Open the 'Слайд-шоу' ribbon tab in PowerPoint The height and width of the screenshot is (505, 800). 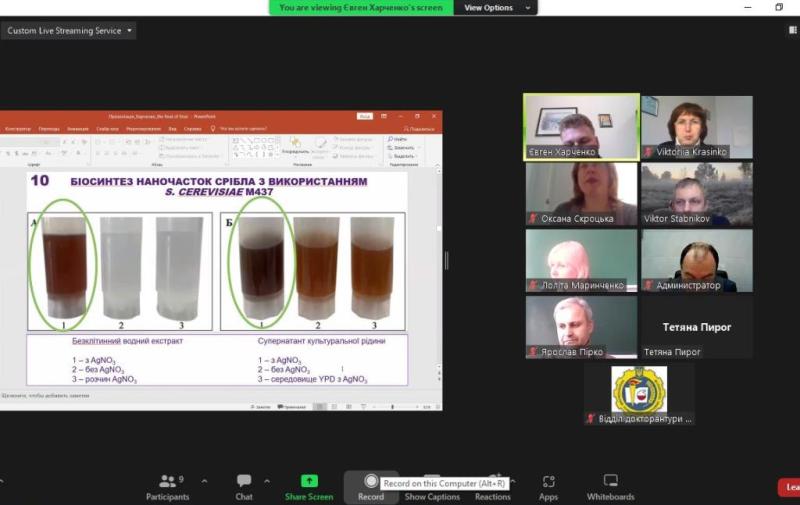click(x=108, y=129)
